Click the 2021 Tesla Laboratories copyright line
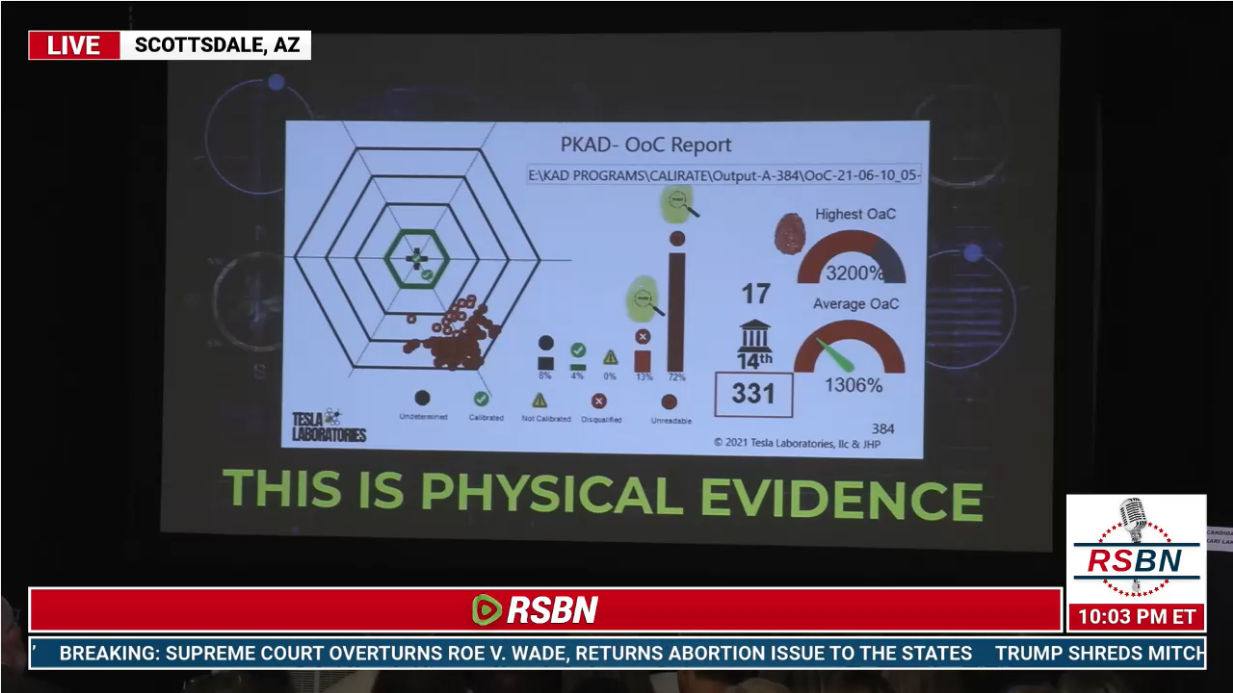The height and width of the screenshot is (693, 1233). (797, 443)
